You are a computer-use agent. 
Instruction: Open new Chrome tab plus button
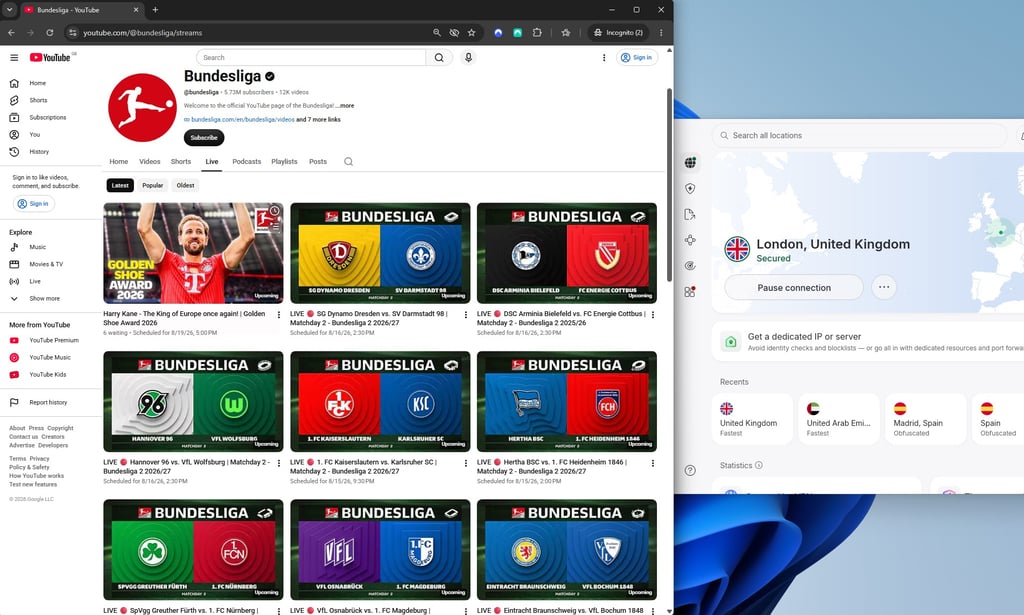[155, 10]
